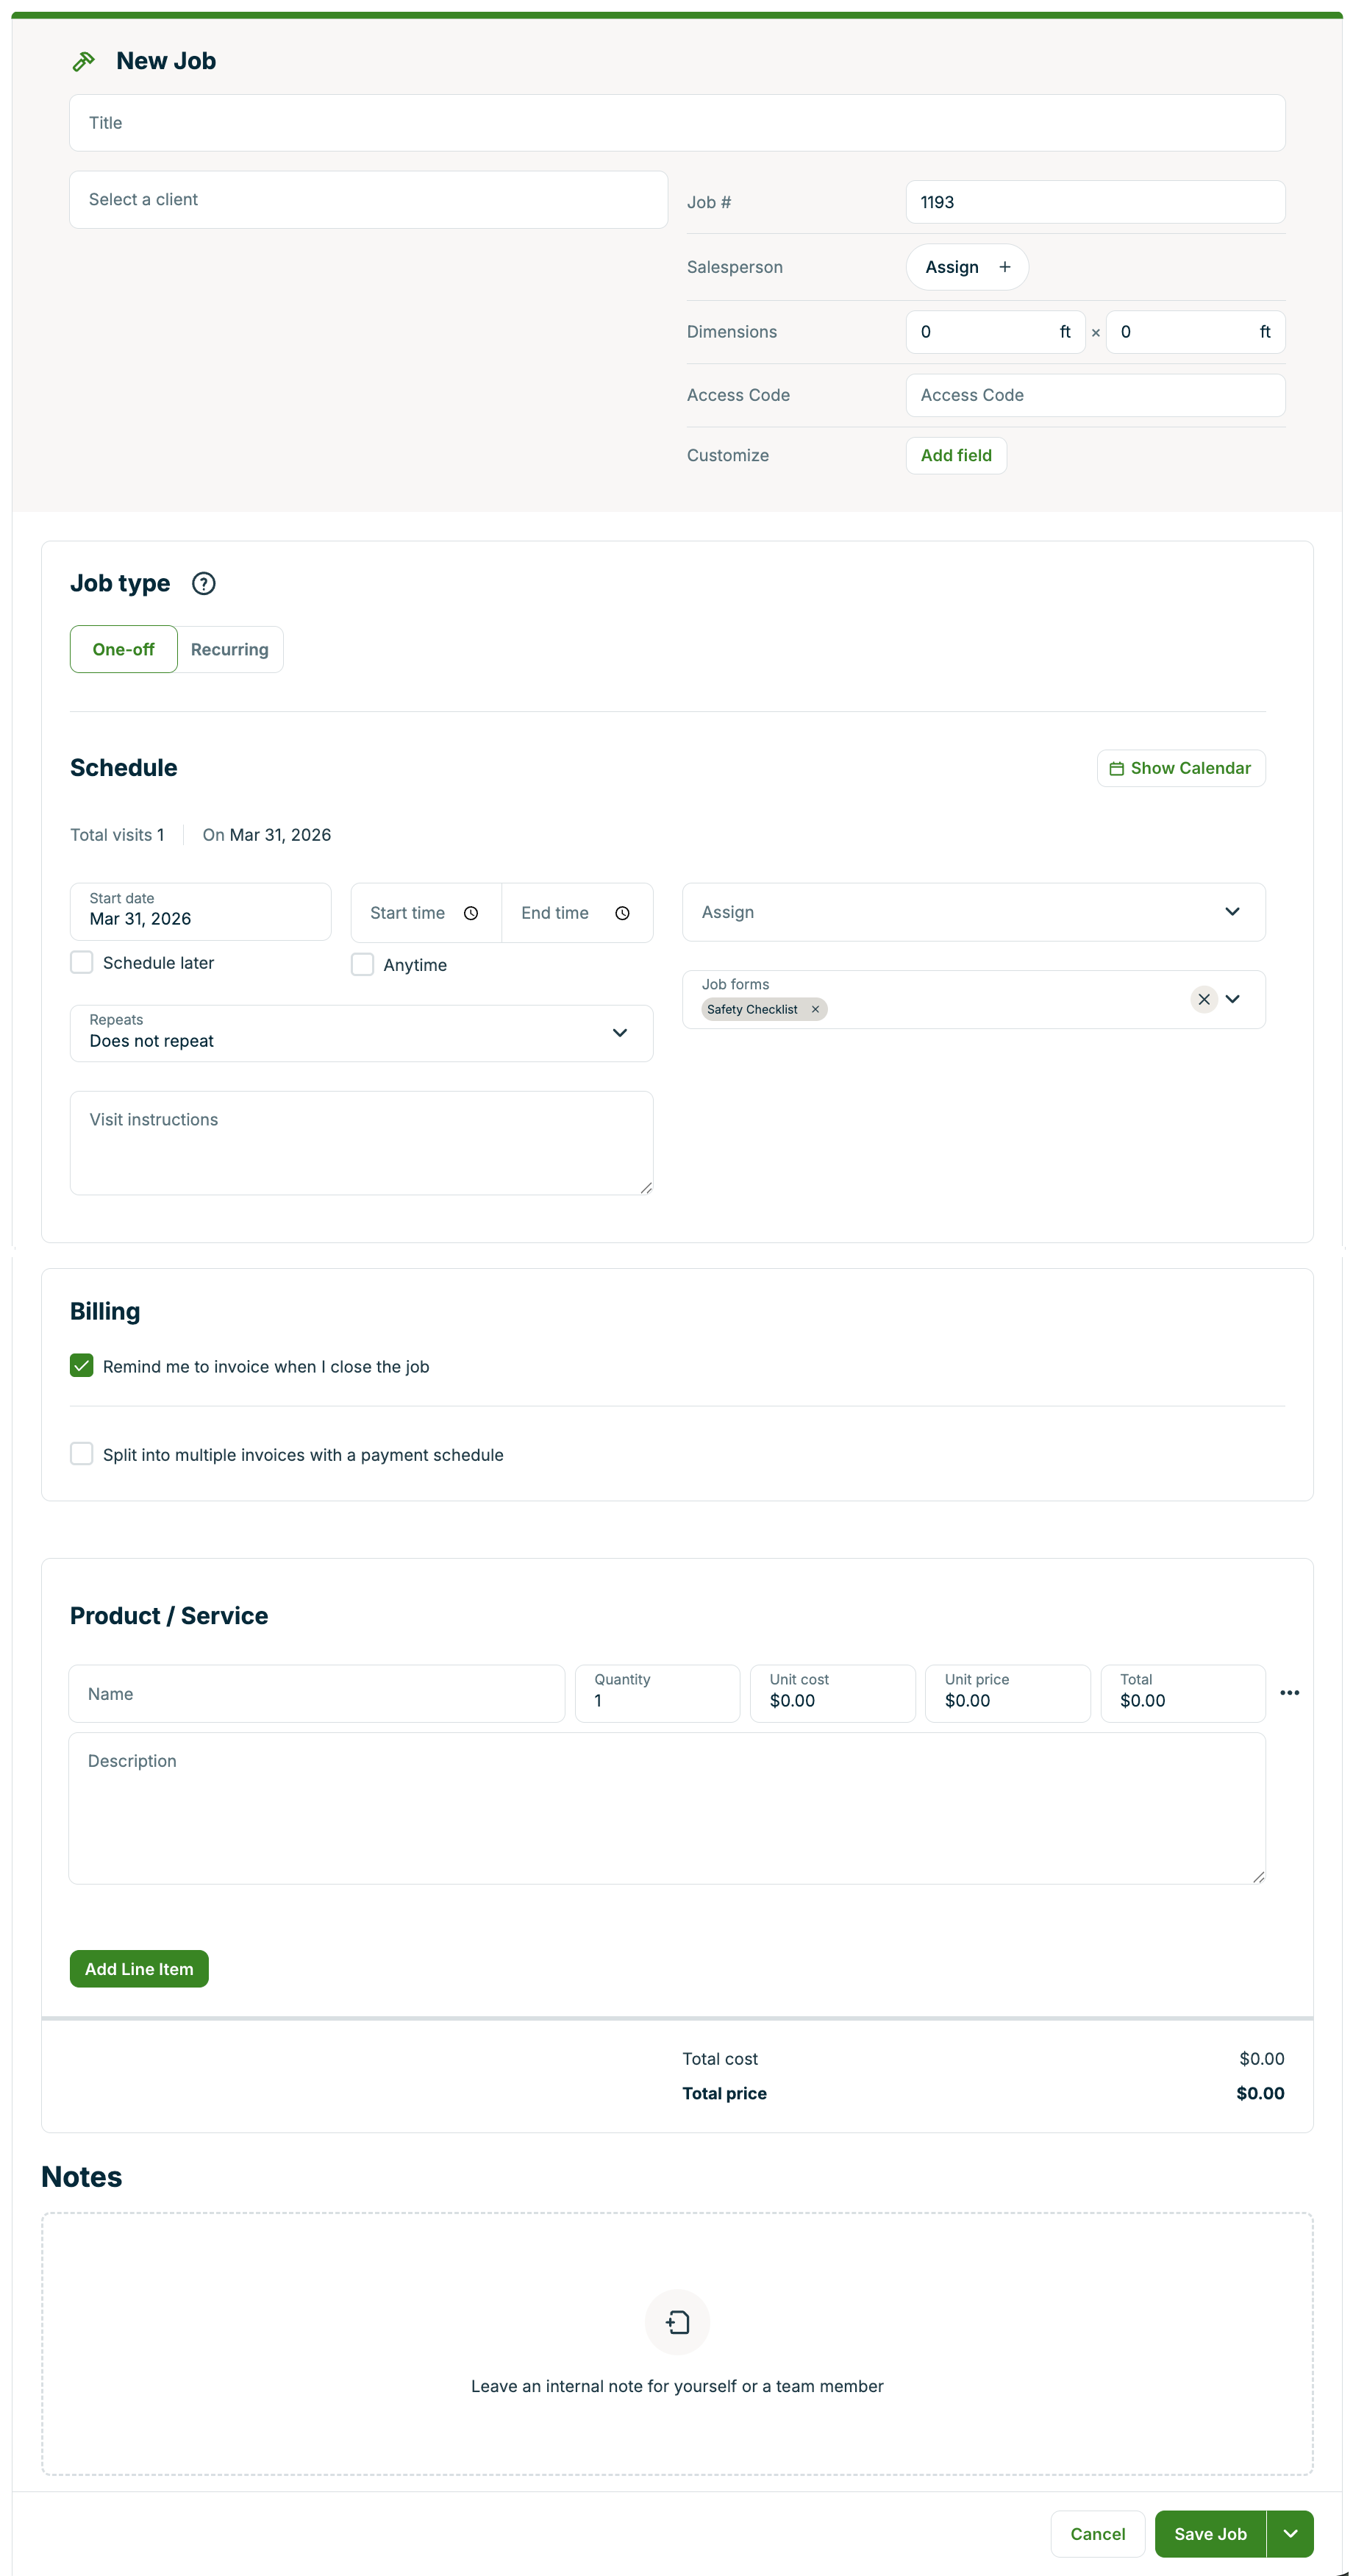Enable the Schedule later checkbox

click(82, 962)
